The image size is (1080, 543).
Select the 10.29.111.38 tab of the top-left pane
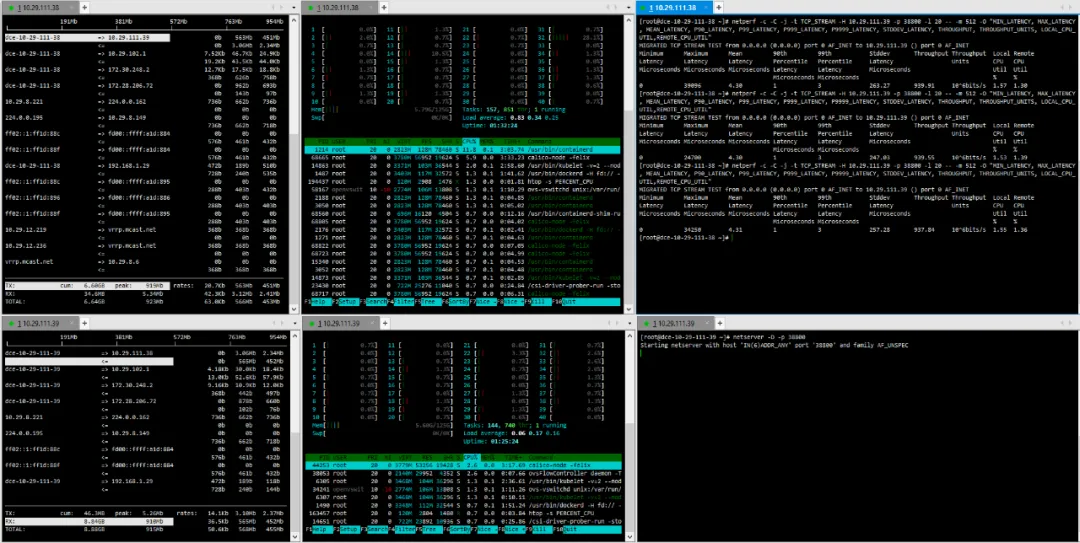(x=41, y=7)
